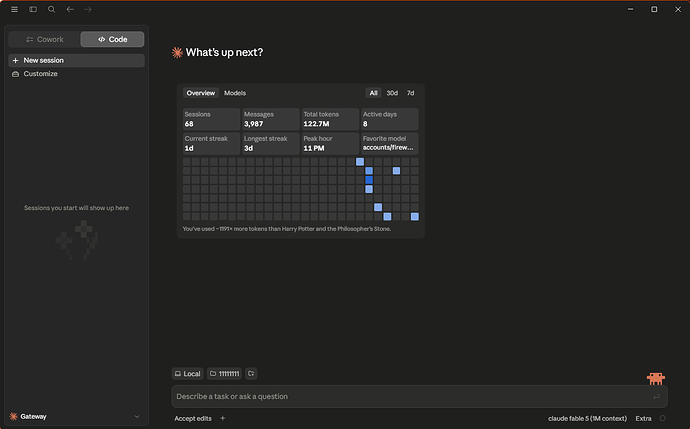This screenshot has height=429, width=690.
Task: Click the Active days 8 card
Action: click(389, 119)
